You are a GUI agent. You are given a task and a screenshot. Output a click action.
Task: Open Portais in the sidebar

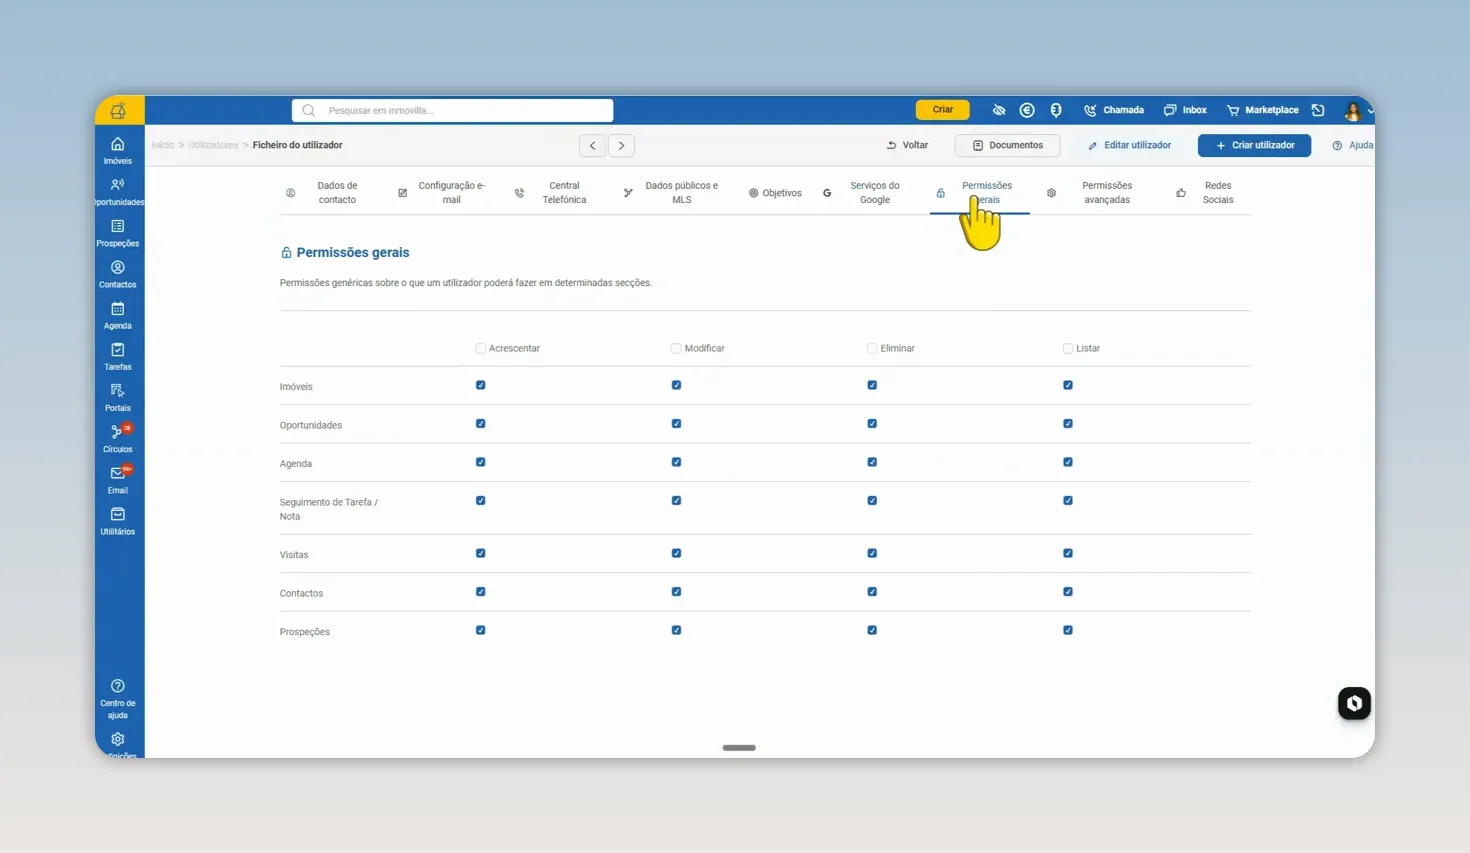pyautogui.click(x=118, y=398)
